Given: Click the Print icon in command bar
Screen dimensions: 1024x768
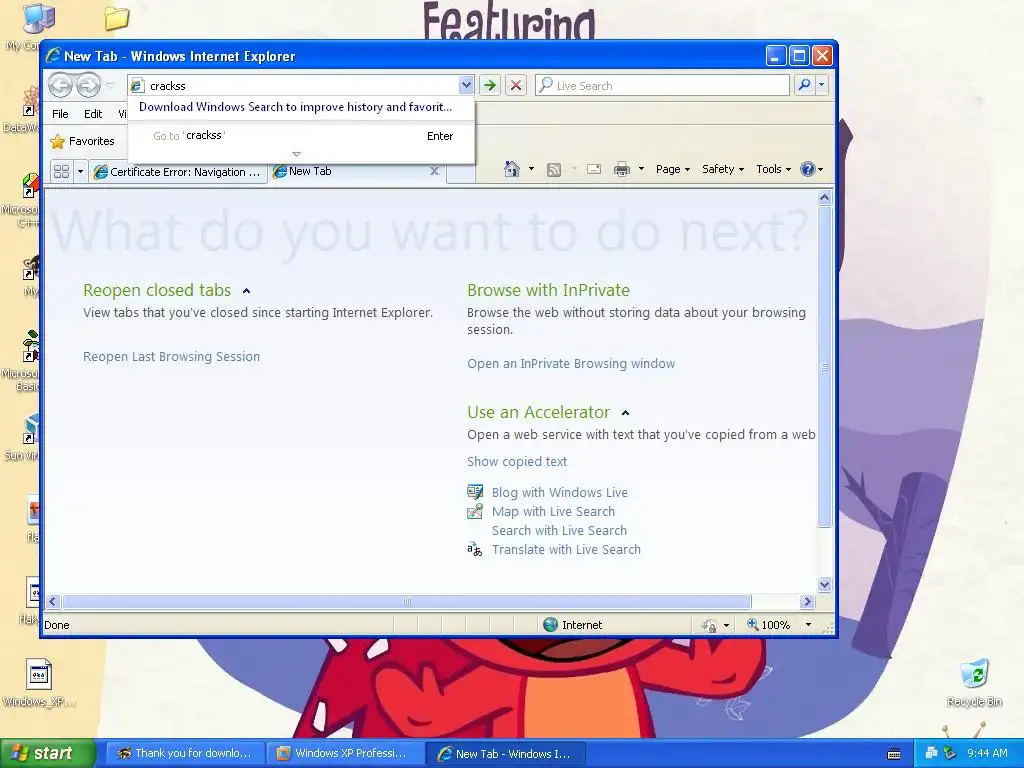Looking at the screenshot, I should (x=622, y=169).
